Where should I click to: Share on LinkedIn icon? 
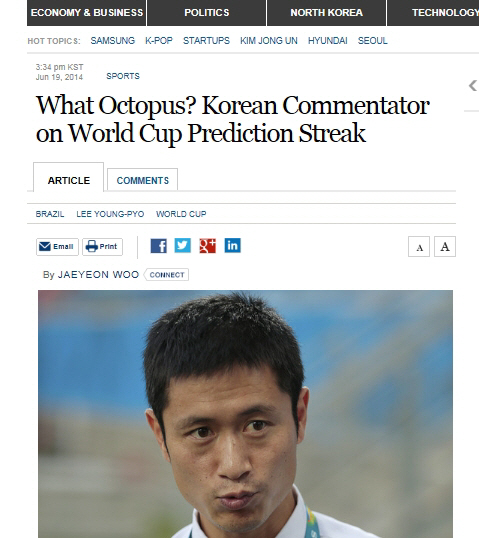pyautogui.click(x=233, y=245)
